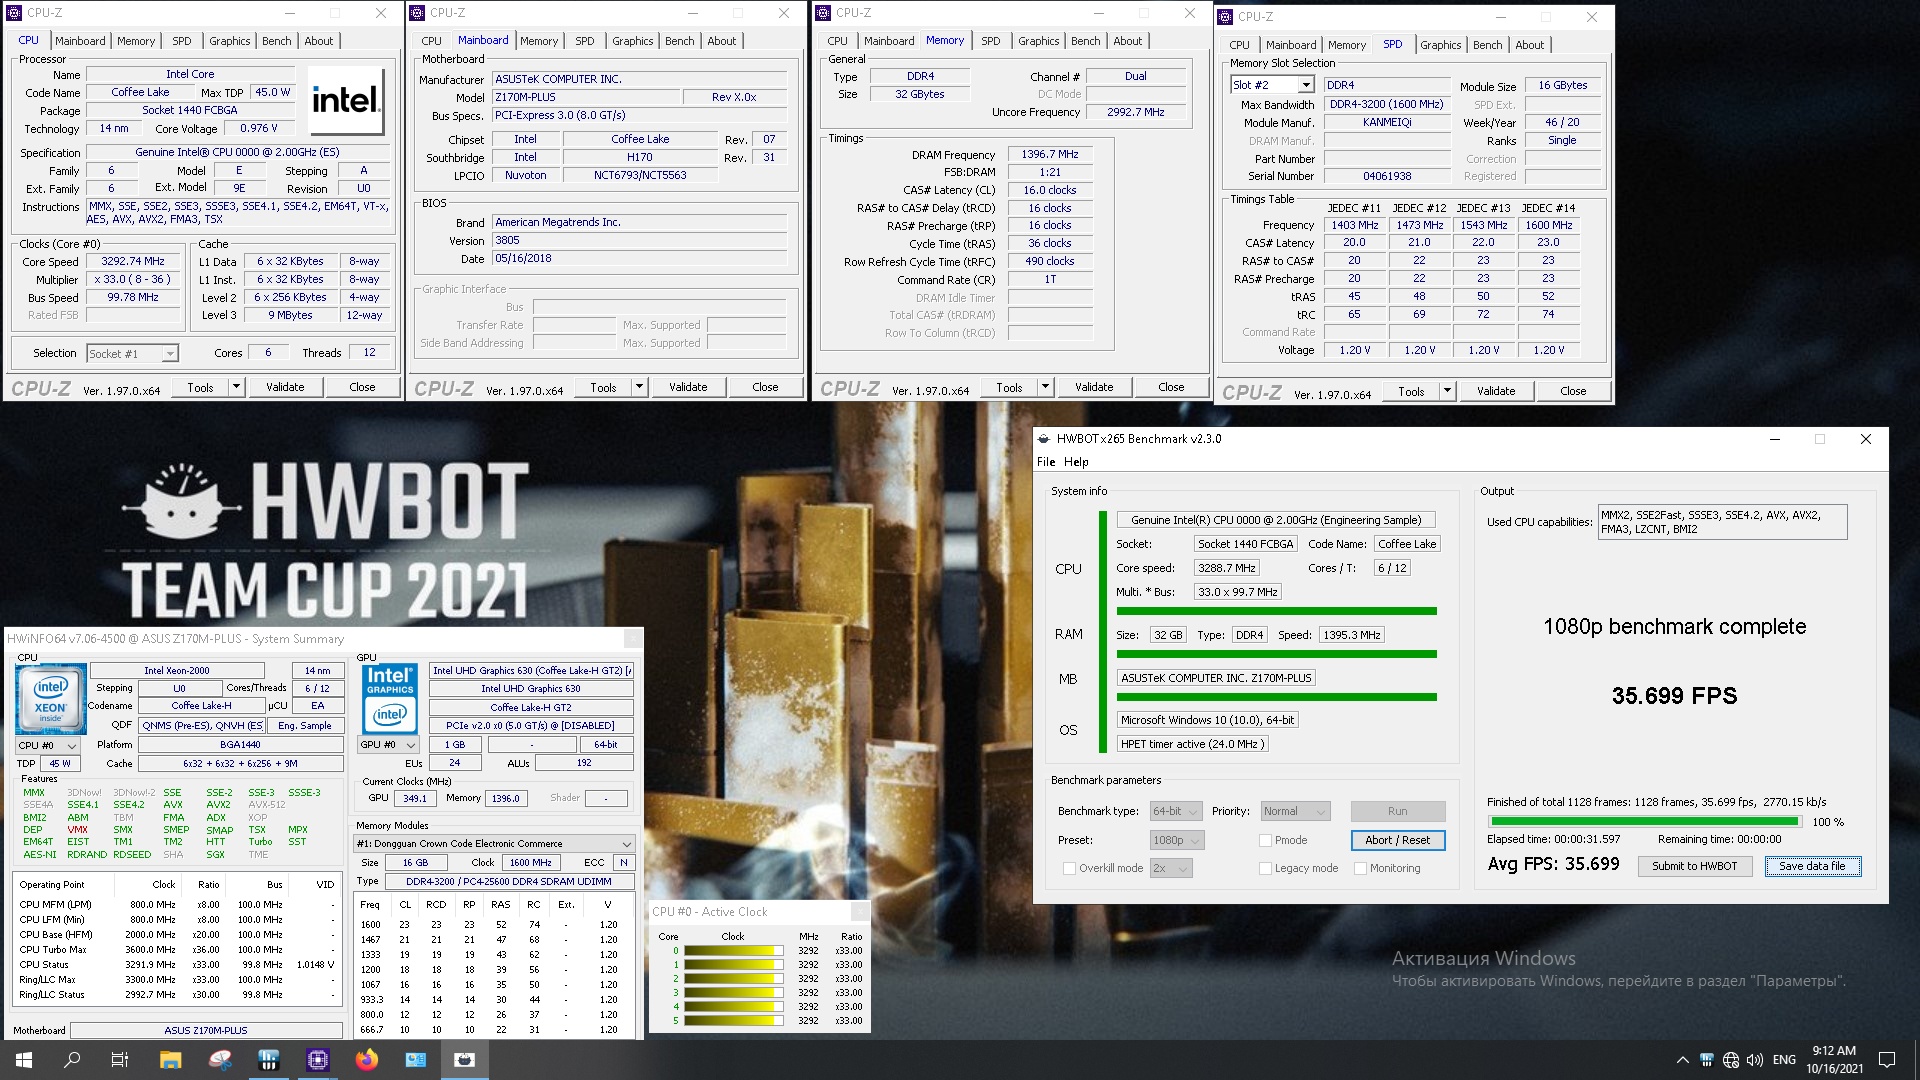Click the HWBOT x265 taskbar icon
The width and height of the screenshot is (1920, 1080).
[x=464, y=1060]
